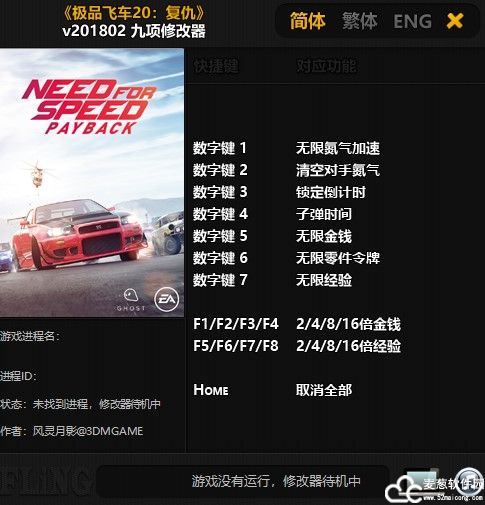Switch language to 简体 Simplified Chinese
485x505 pixels.
[307, 21]
